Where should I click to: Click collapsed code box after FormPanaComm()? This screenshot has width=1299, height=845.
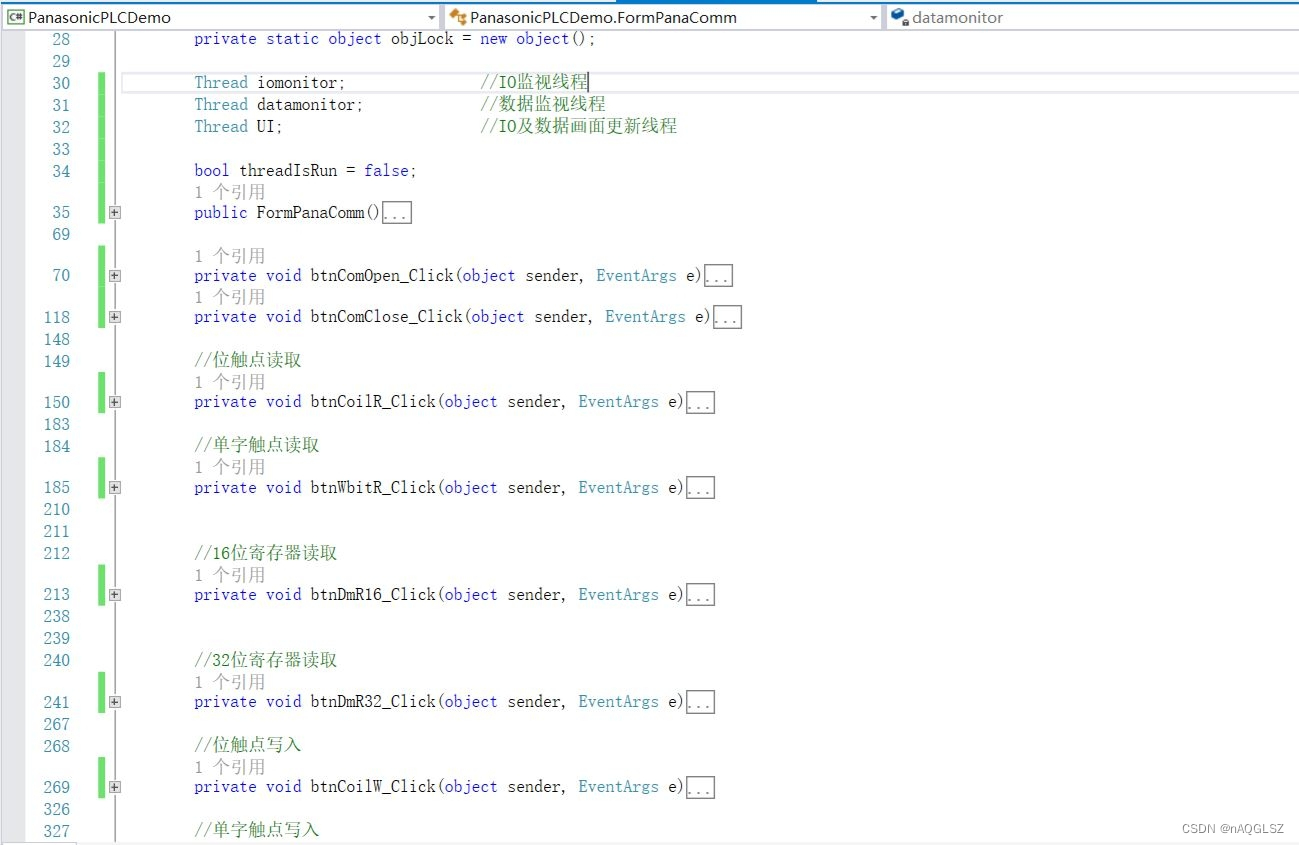coord(397,213)
